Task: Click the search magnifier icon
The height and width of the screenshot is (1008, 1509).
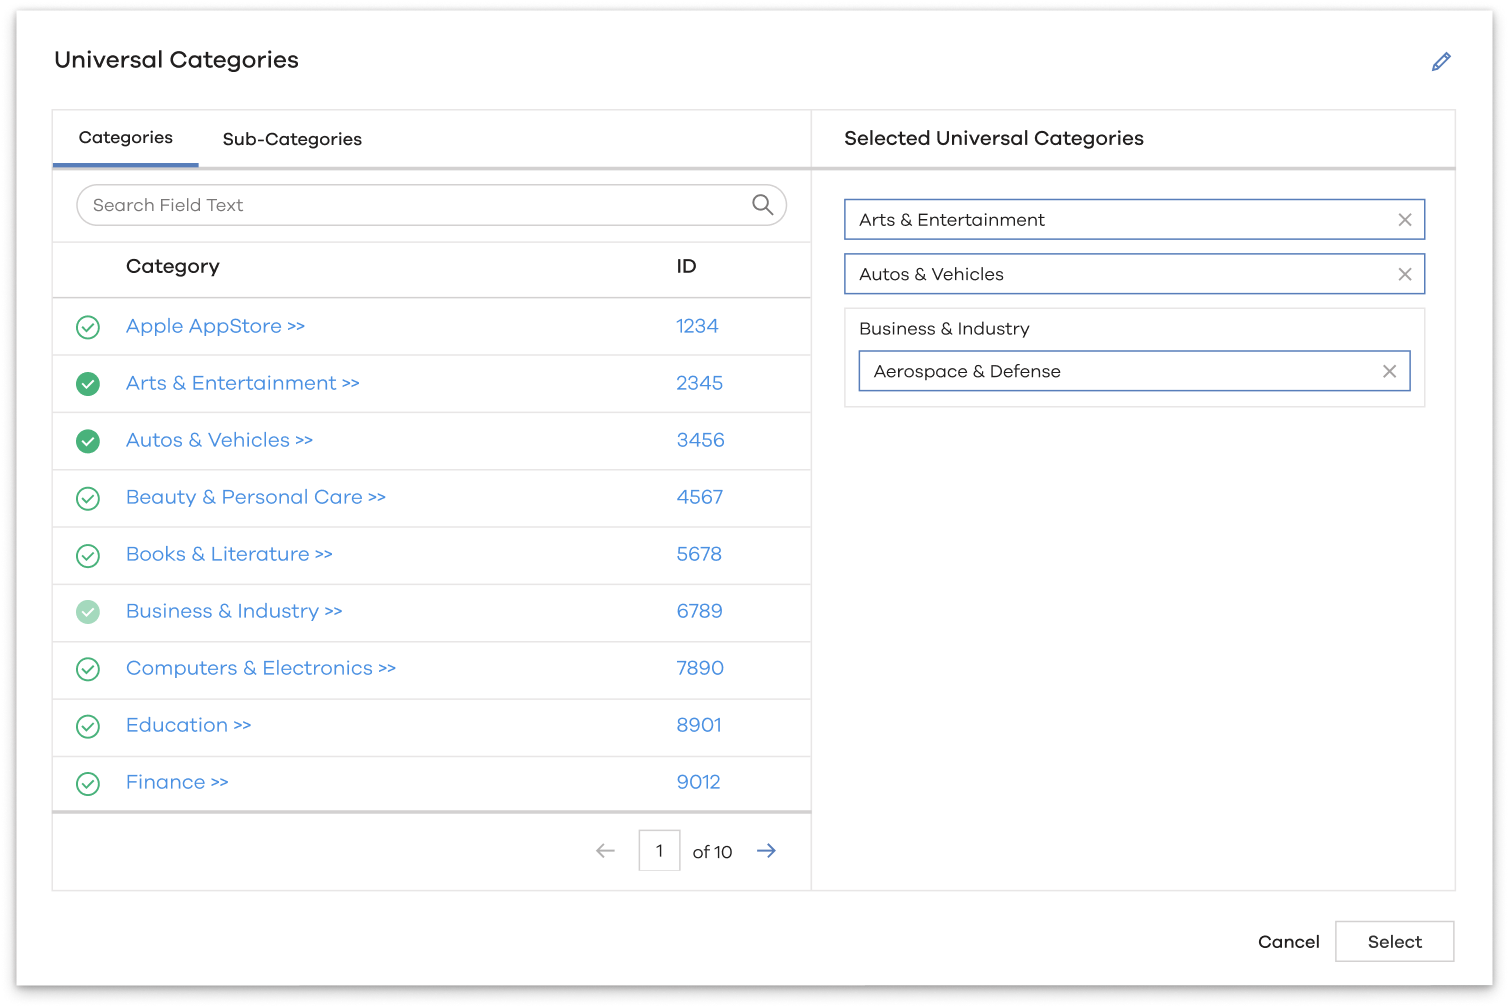Action: point(763,205)
